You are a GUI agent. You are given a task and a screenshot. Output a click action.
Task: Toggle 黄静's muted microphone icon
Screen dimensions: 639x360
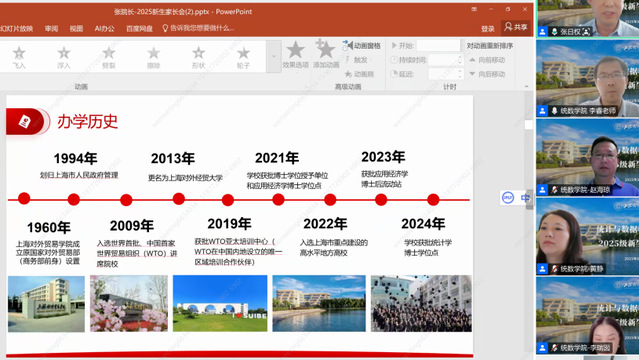pyautogui.click(x=554, y=269)
